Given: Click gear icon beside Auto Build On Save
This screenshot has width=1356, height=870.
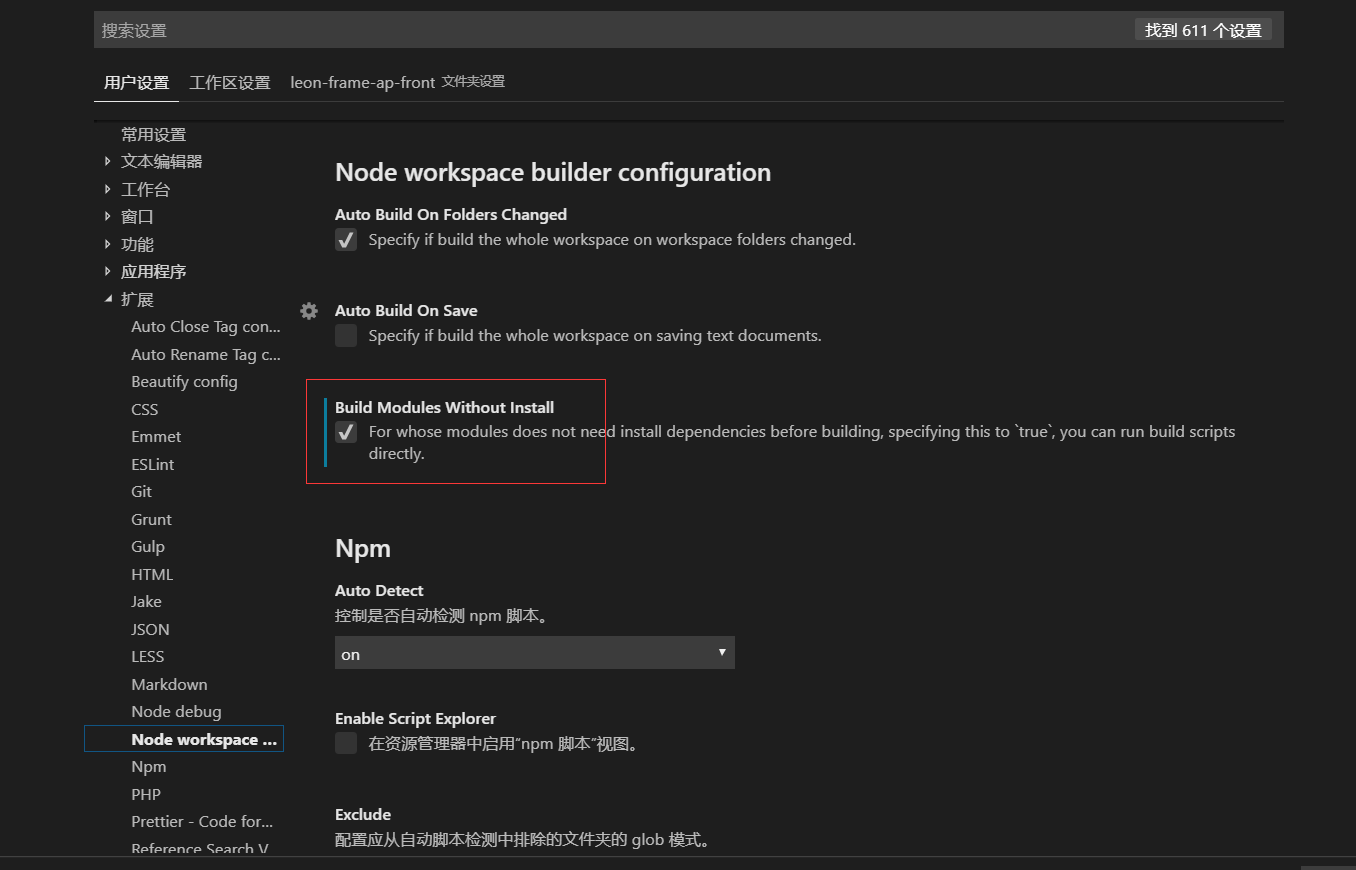Looking at the screenshot, I should (309, 311).
